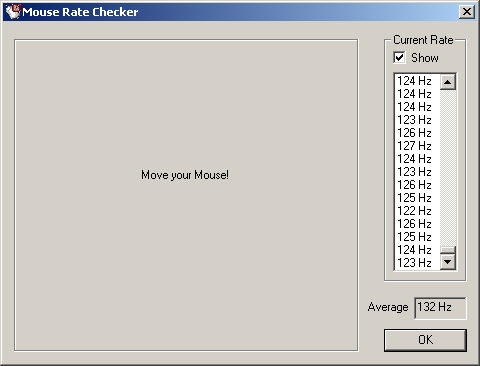This screenshot has height=366, width=480.
Task: Click the Average 132 Hz field
Action: pyautogui.click(x=440, y=308)
